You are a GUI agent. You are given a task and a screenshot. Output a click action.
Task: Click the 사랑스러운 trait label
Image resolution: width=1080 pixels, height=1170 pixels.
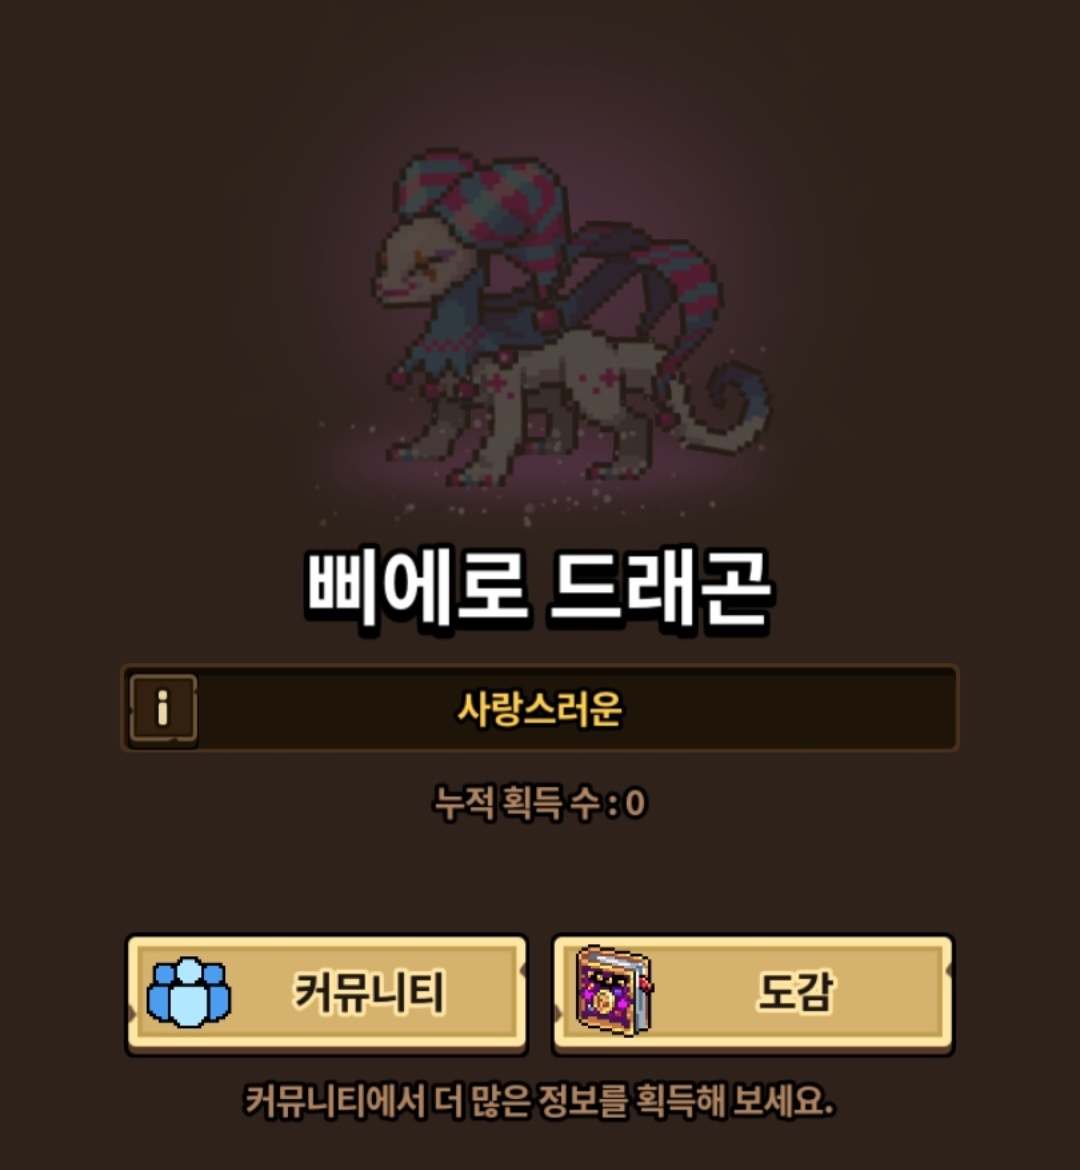(539, 709)
